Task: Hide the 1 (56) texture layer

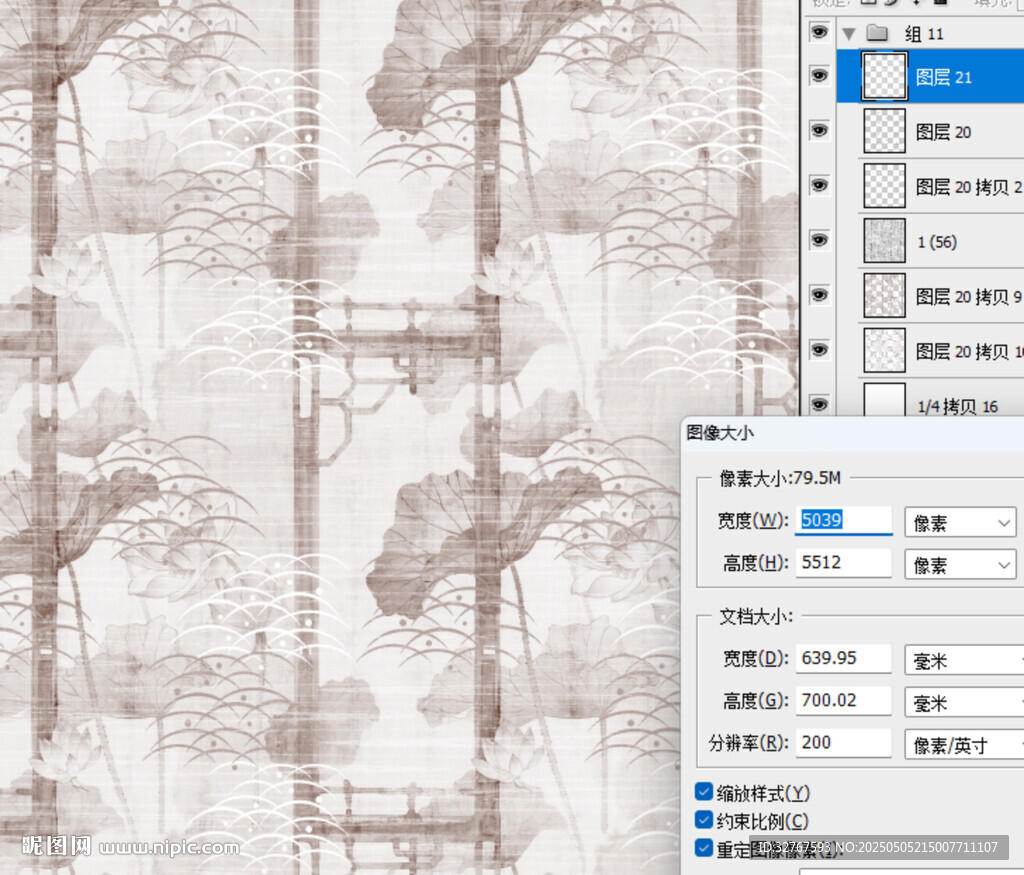Action: (819, 240)
